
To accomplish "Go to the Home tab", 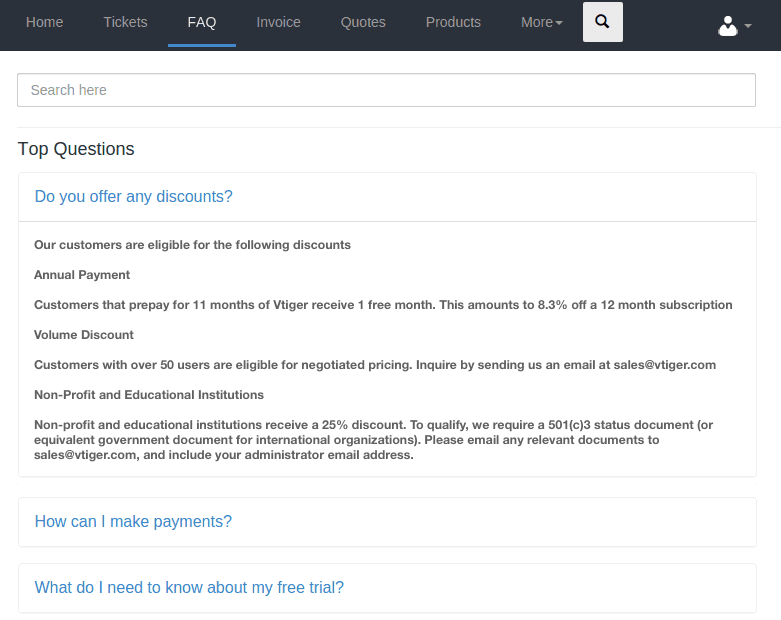I will pyautogui.click(x=44, y=22).
